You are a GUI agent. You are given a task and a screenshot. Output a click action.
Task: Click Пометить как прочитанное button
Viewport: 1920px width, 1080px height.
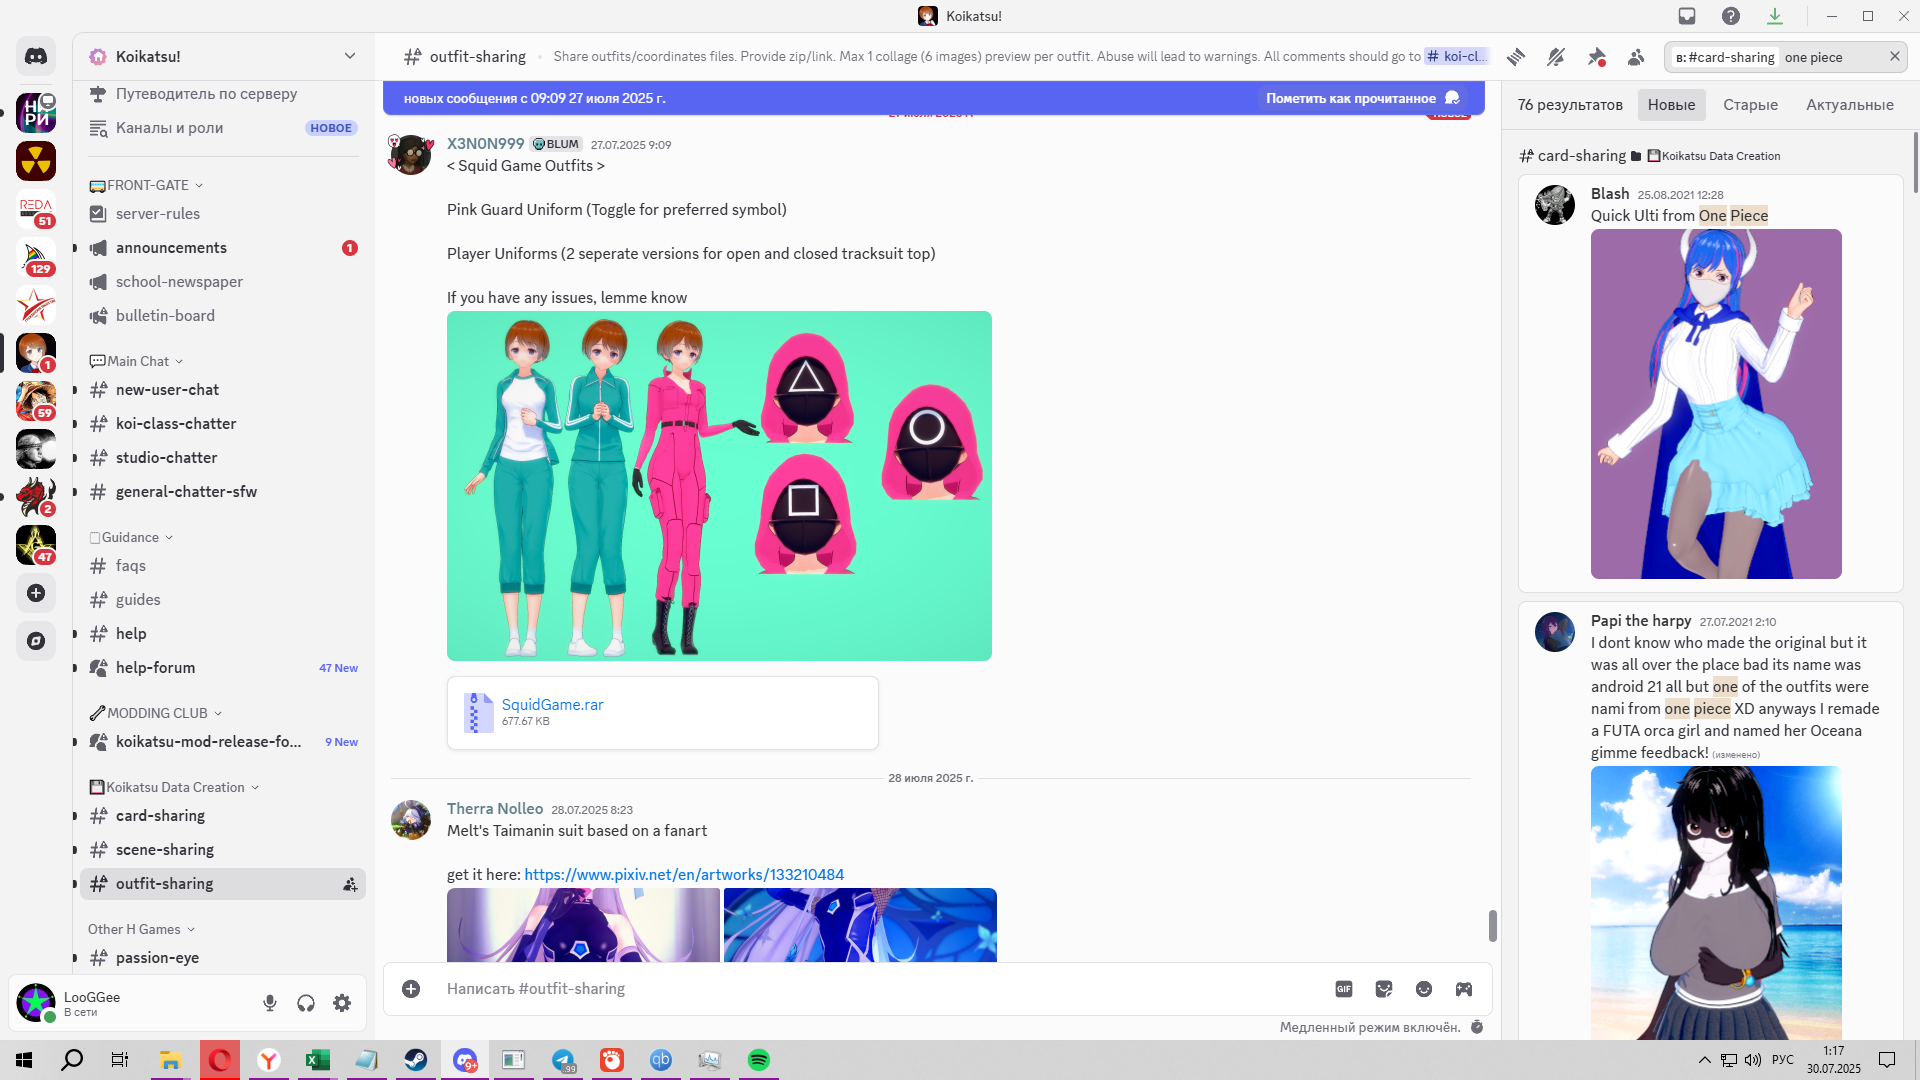tap(1363, 98)
